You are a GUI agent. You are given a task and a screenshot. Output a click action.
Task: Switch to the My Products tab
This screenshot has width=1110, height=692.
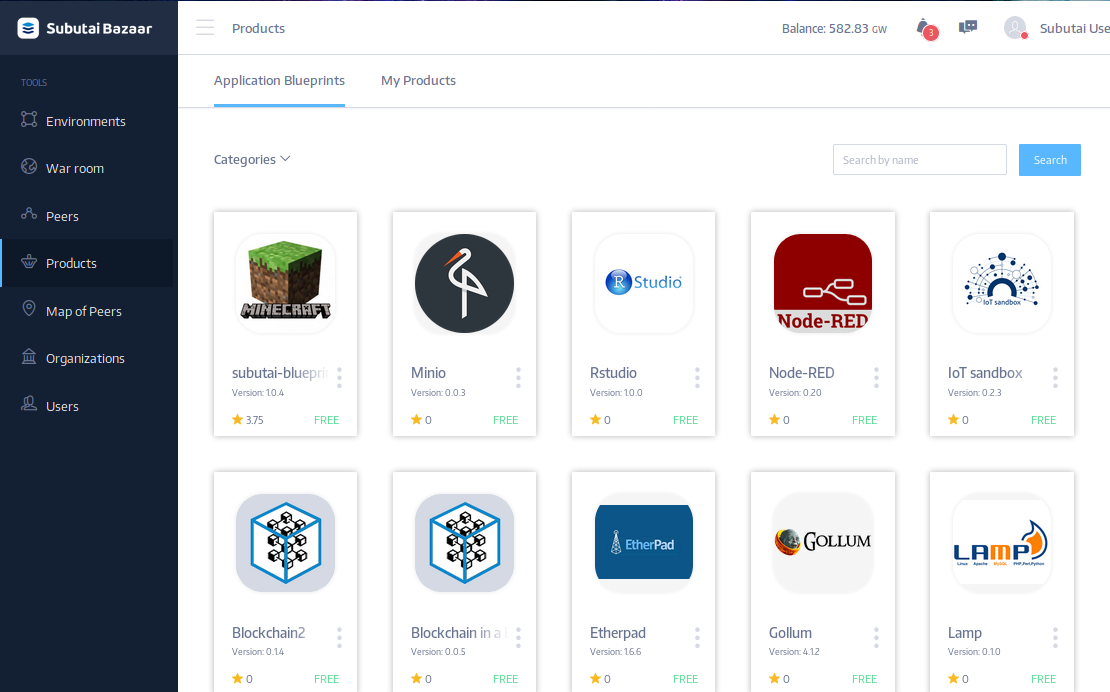point(418,81)
